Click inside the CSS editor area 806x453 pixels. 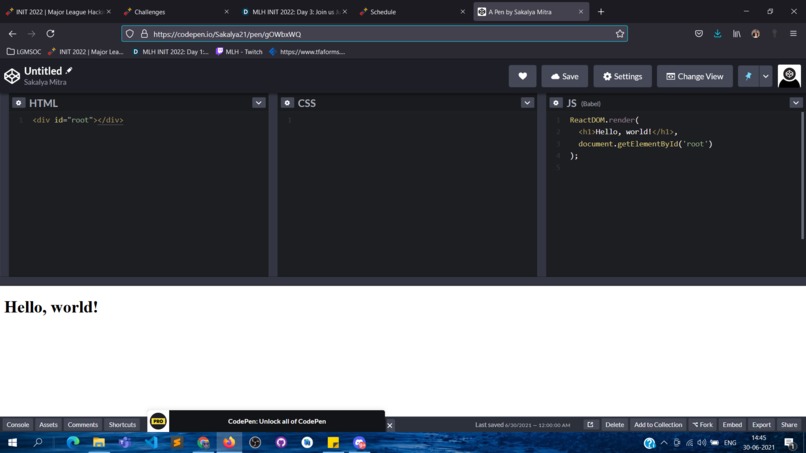point(407,193)
